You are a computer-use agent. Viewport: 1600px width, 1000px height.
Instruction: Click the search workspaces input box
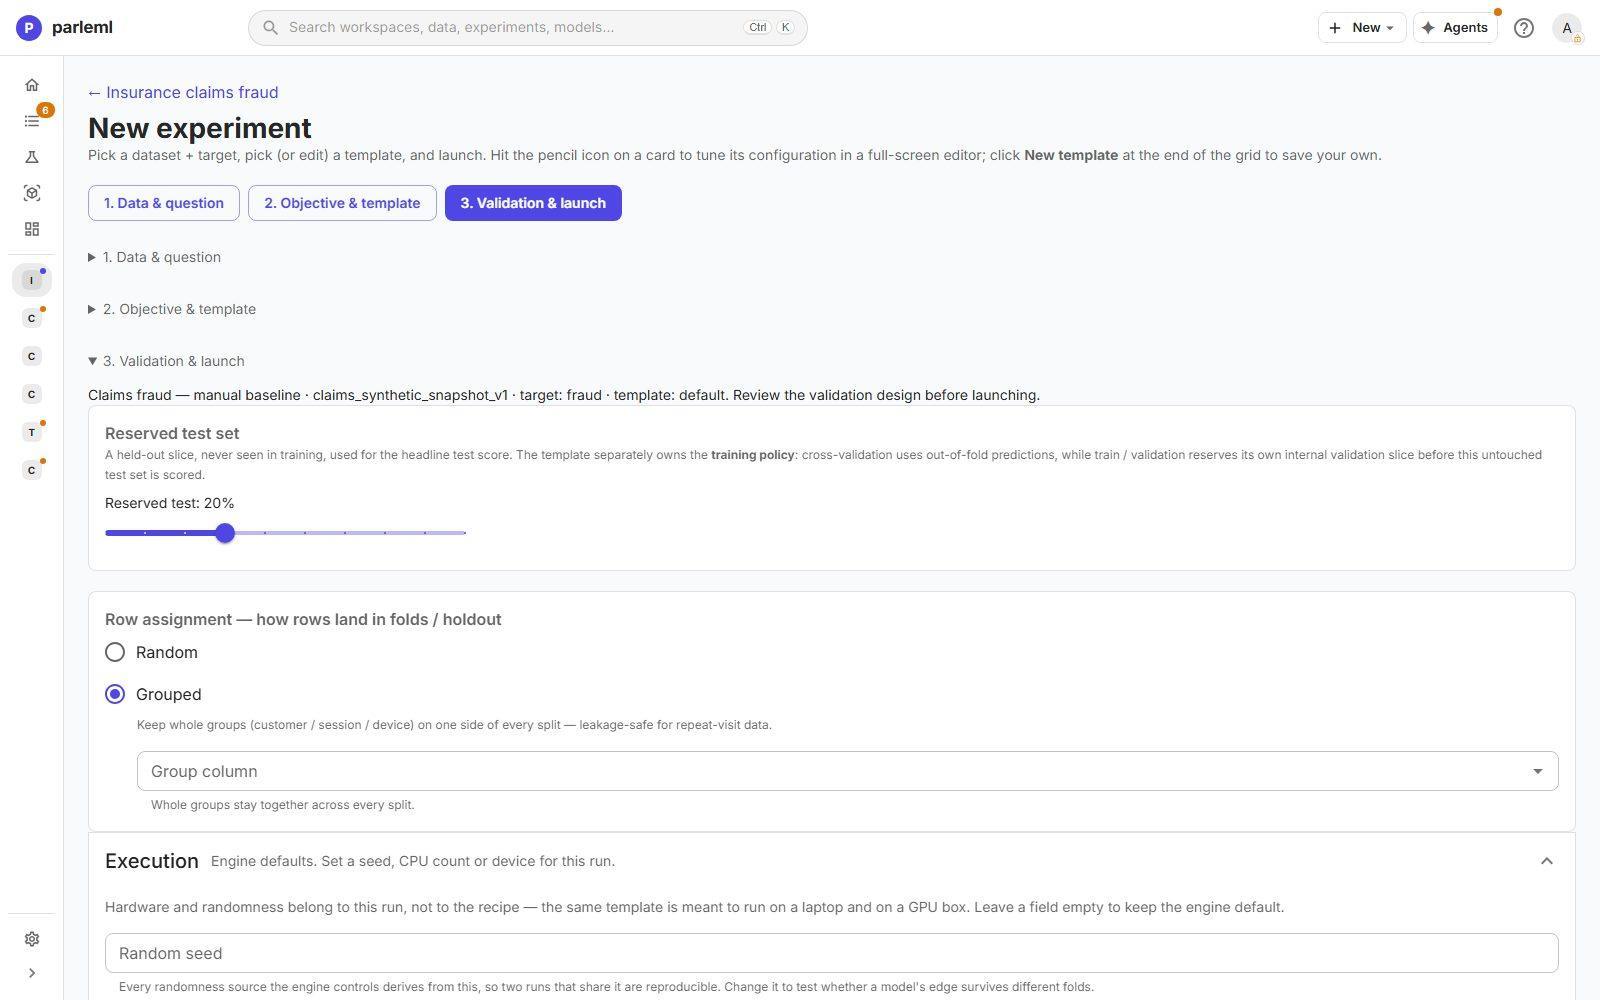click(528, 27)
